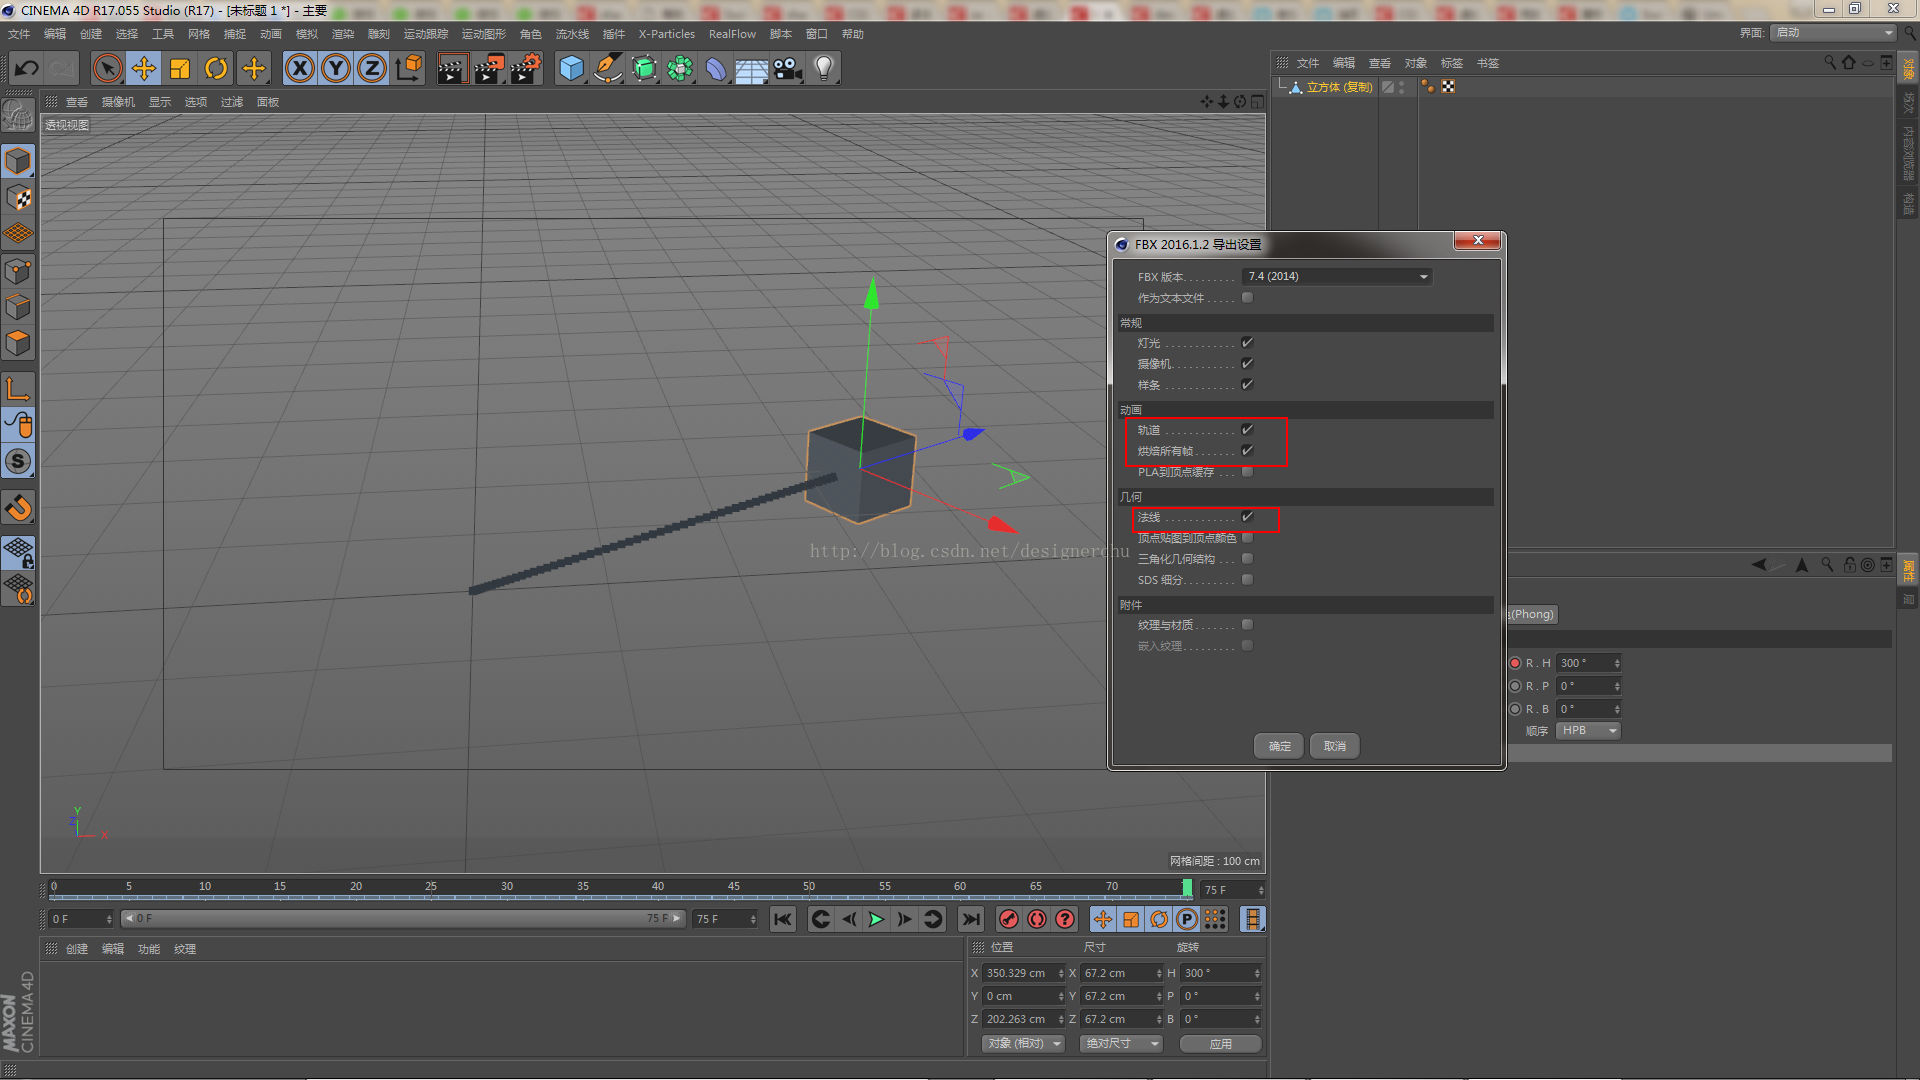The width and height of the screenshot is (1920, 1080).
Task: Add a cube primitive object
Action: pos(571,69)
